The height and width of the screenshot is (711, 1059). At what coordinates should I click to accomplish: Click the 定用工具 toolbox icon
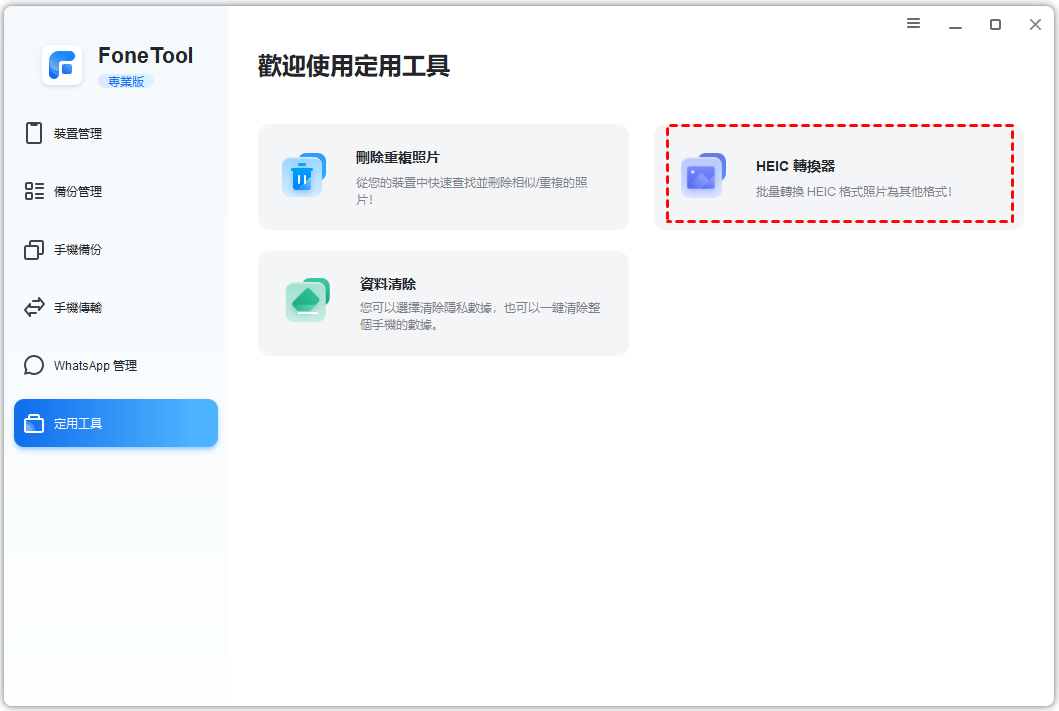point(34,424)
